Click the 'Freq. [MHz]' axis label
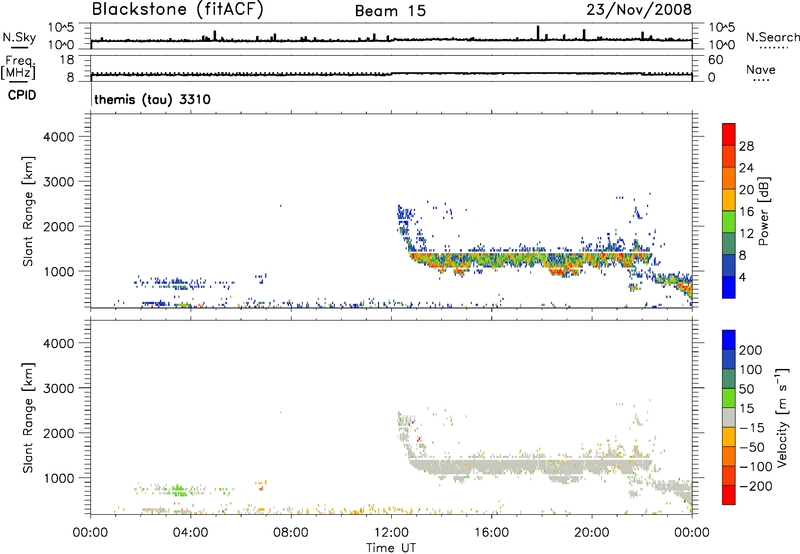 (x=18, y=68)
